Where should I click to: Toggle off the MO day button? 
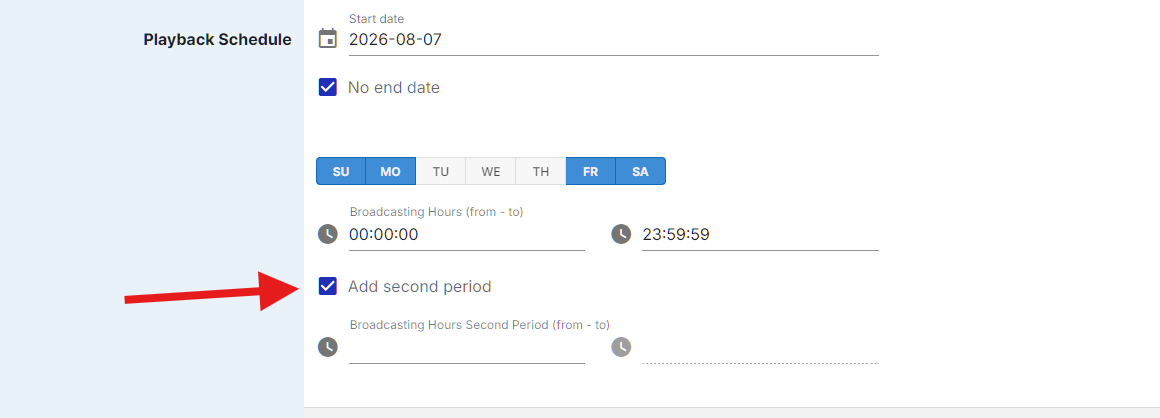(x=391, y=171)
